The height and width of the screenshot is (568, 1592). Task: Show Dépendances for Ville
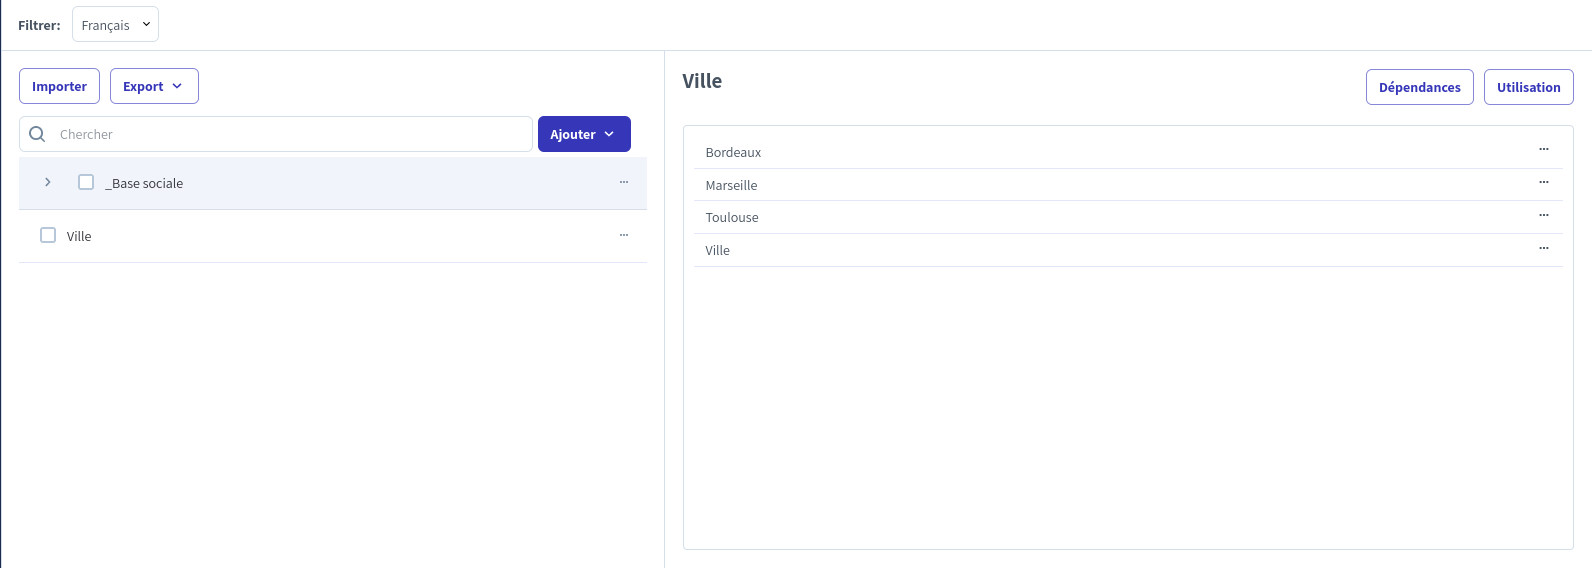tap(1419, 87)
